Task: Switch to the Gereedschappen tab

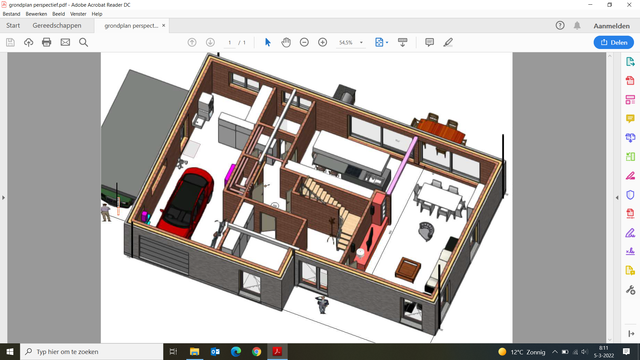Action: tap(57, 25)
